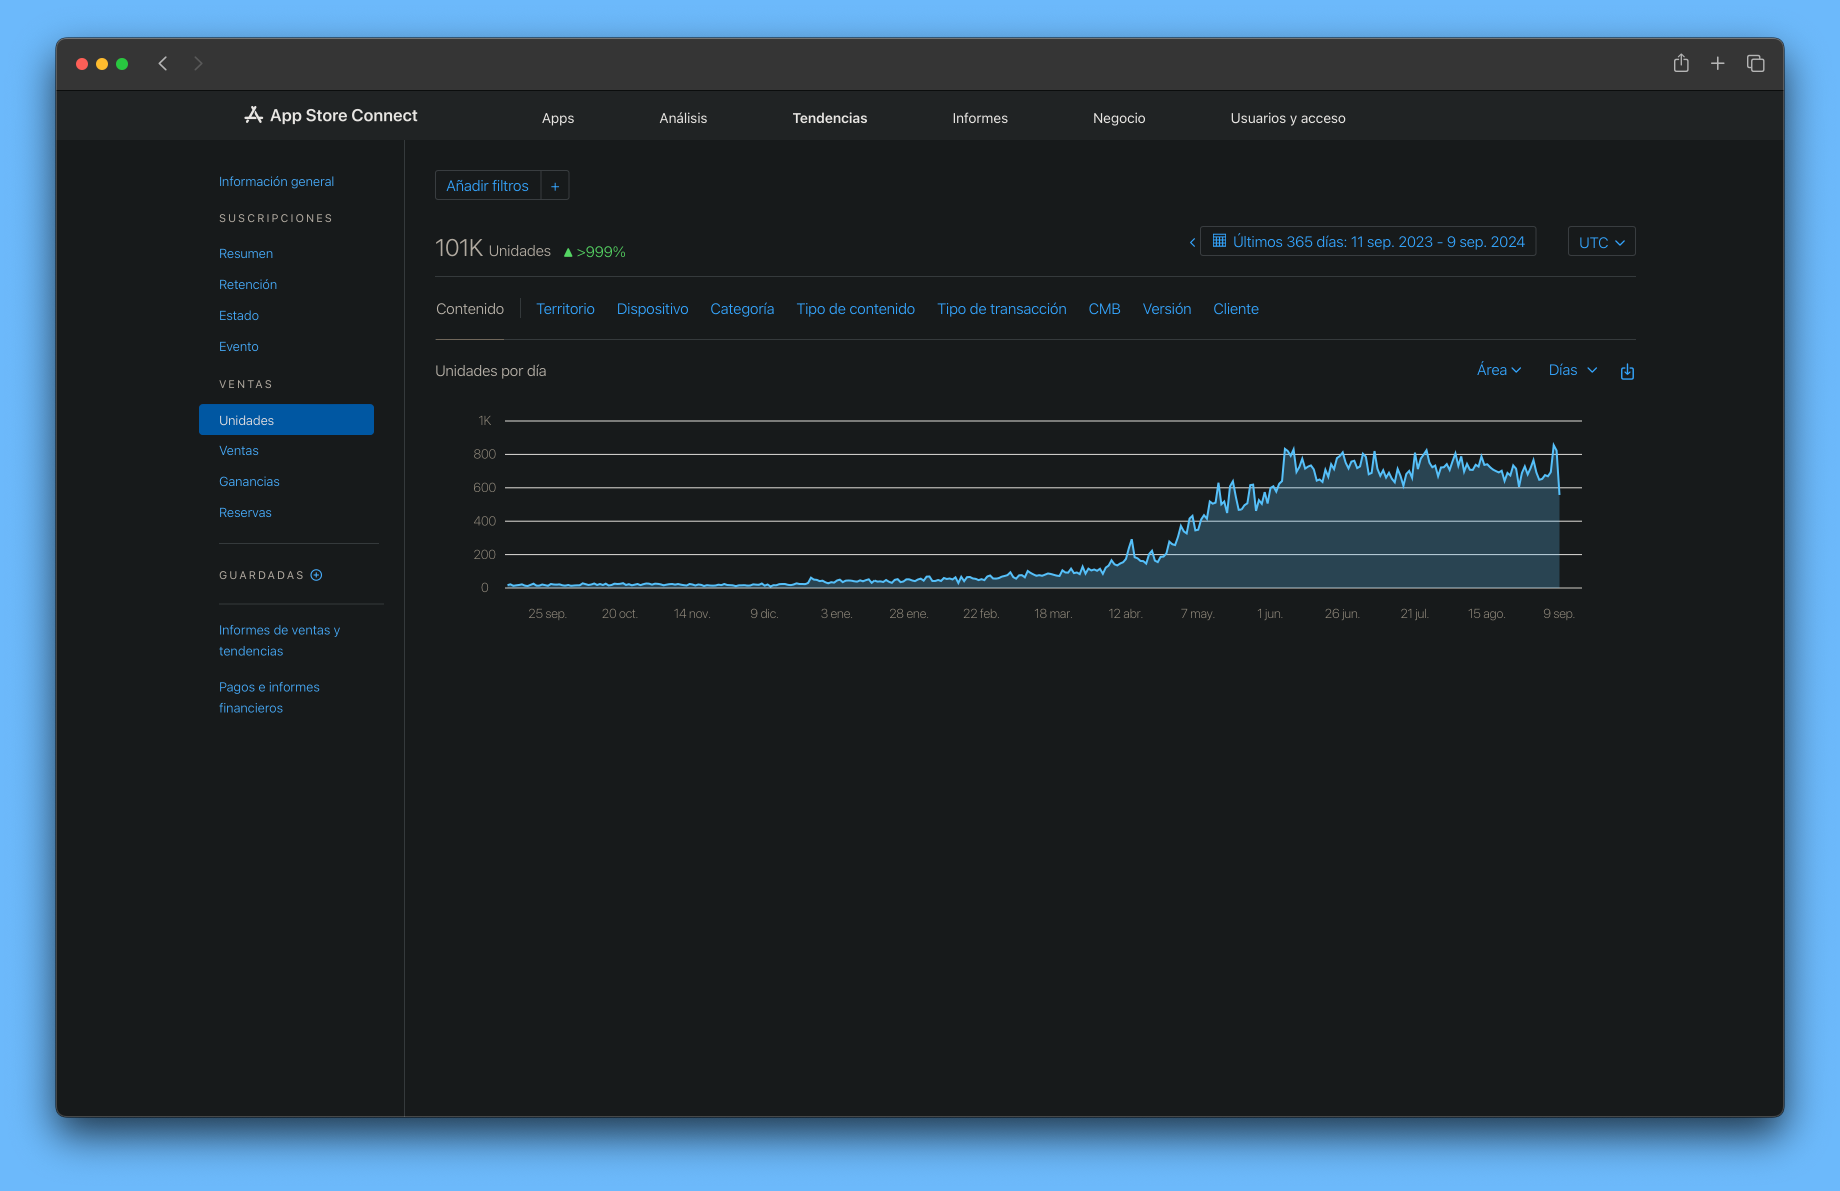Open a new tab with the + icon
This screenshot has height=1191, width=1840.
click(x=1717, y=63)
